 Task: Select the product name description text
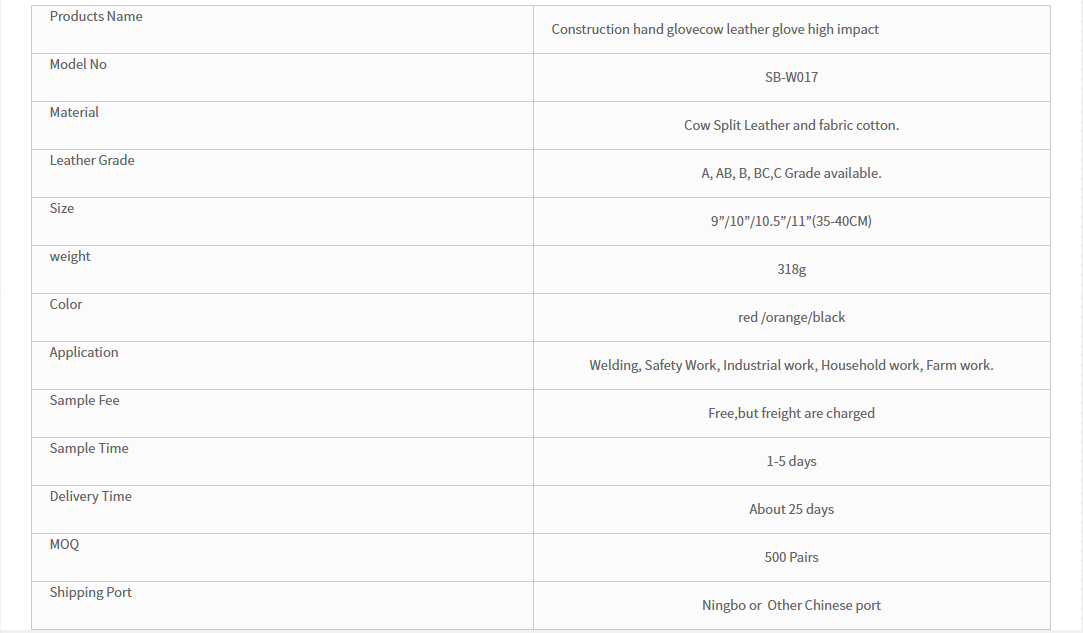(715, 30)
